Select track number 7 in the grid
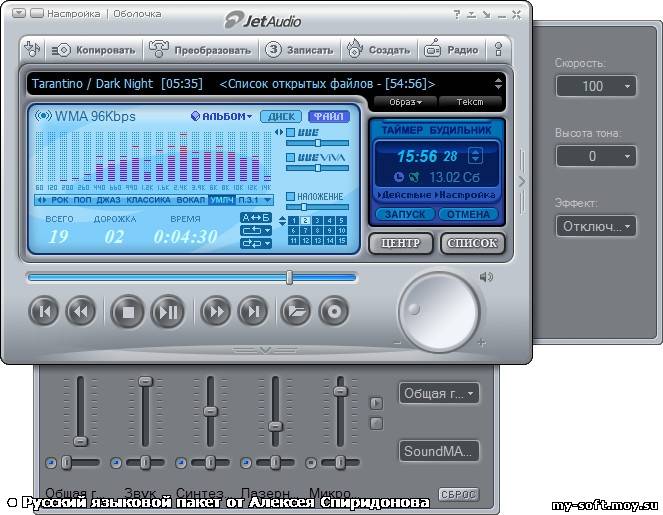Image resolution: width=663 pixels, height=515 pixels. coord(305,230)
